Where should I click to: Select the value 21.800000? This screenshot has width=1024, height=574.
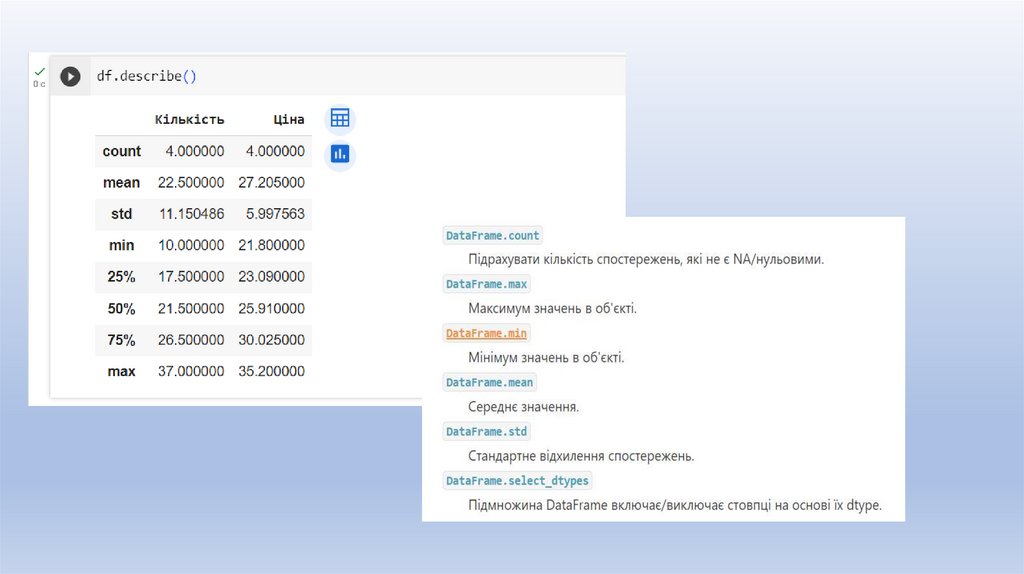click(x=271, y=246)
